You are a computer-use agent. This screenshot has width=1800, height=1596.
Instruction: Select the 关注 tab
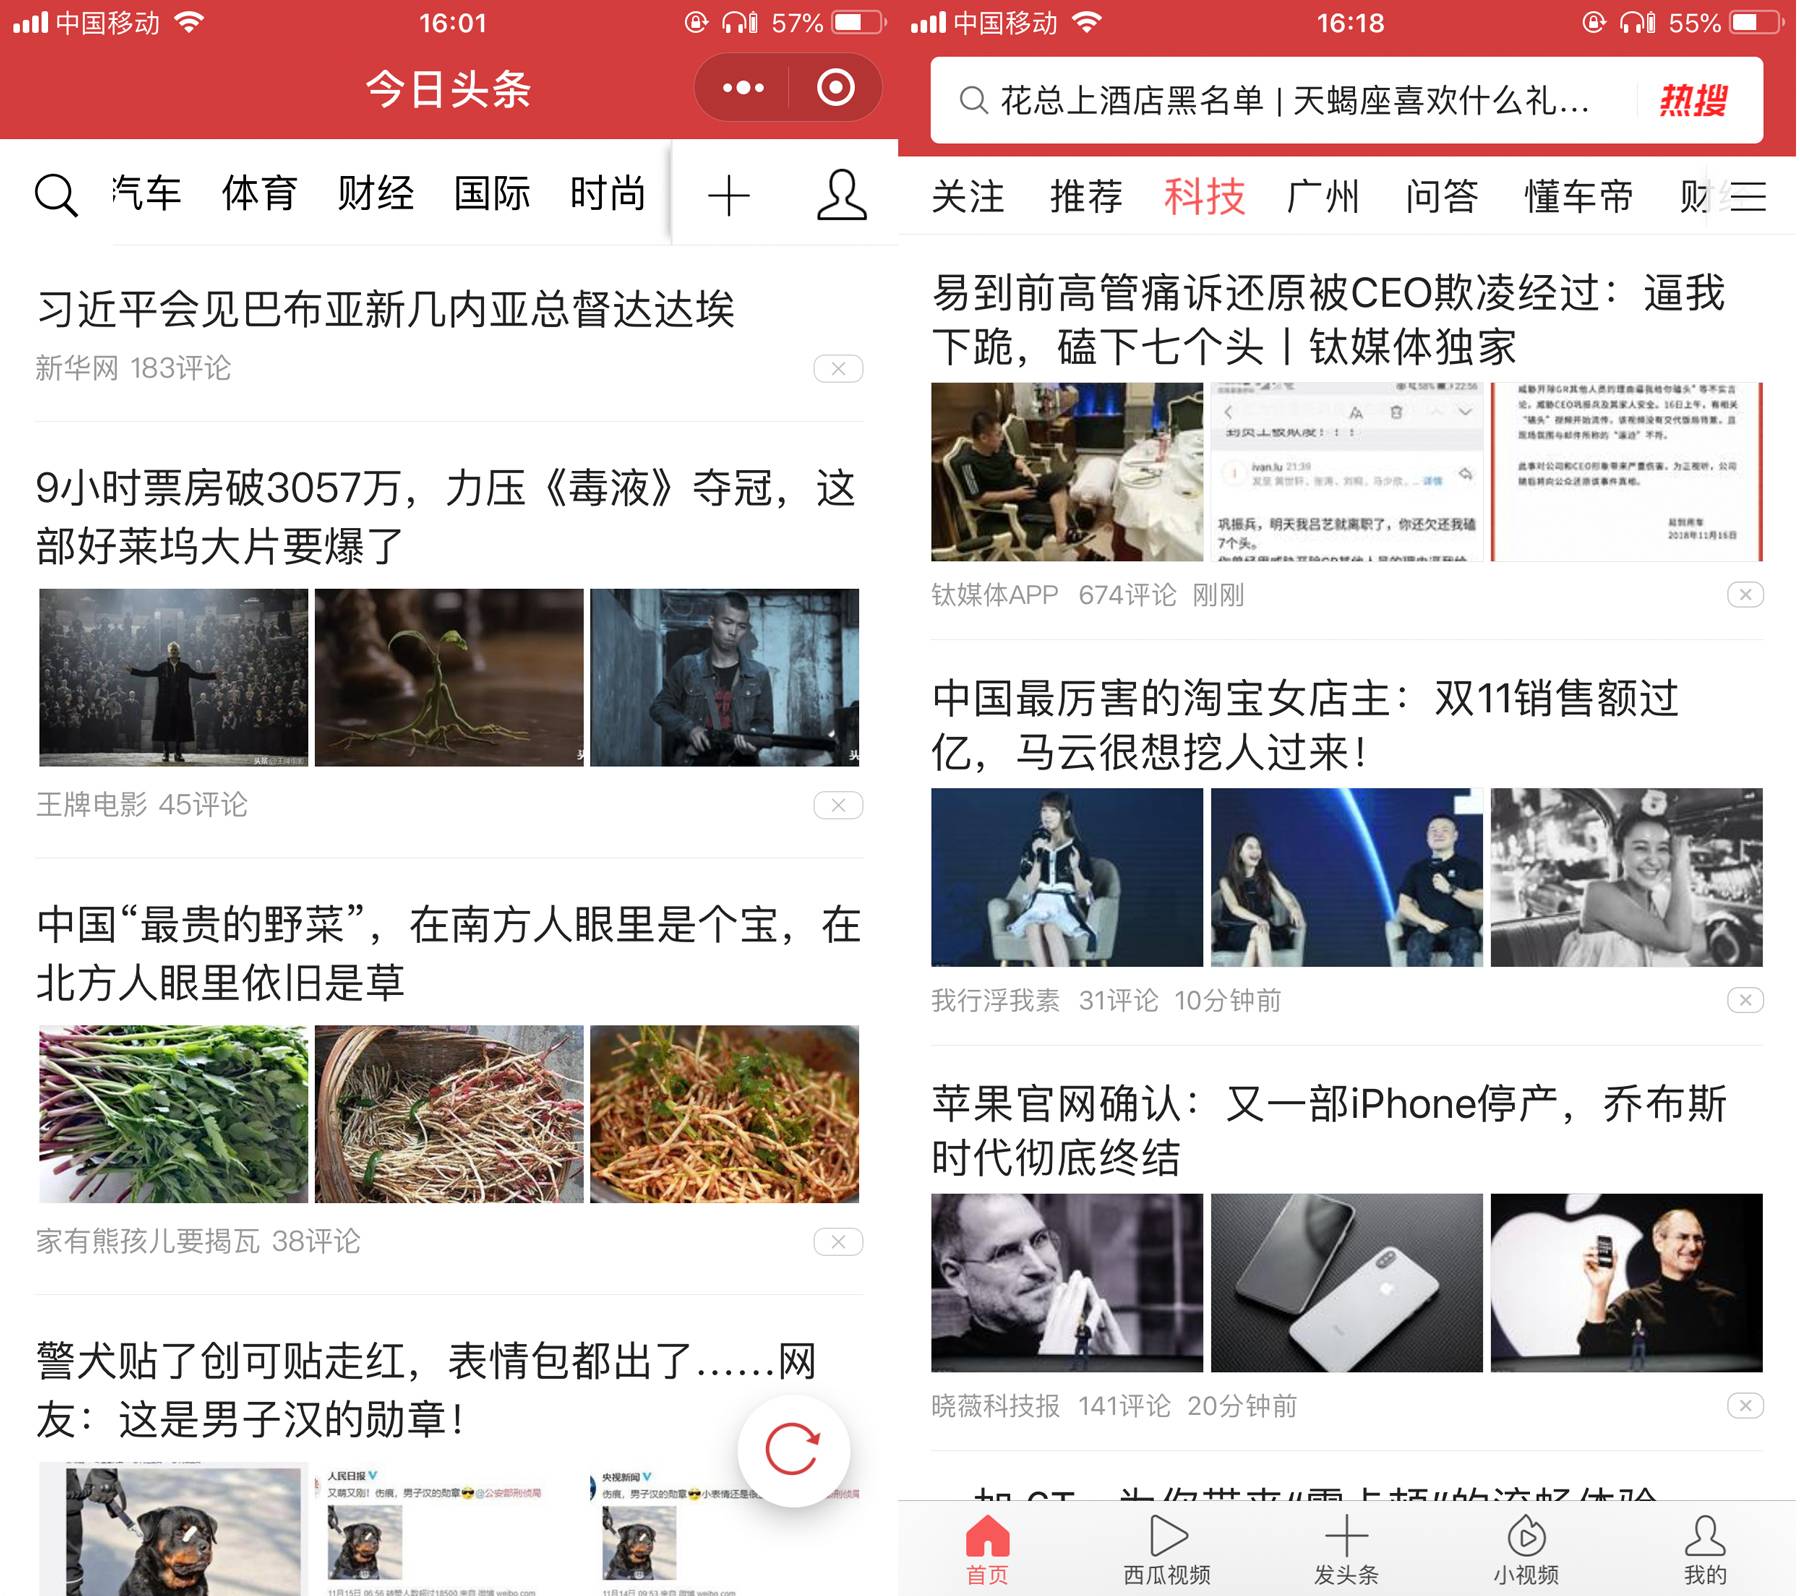click(968, 197)
